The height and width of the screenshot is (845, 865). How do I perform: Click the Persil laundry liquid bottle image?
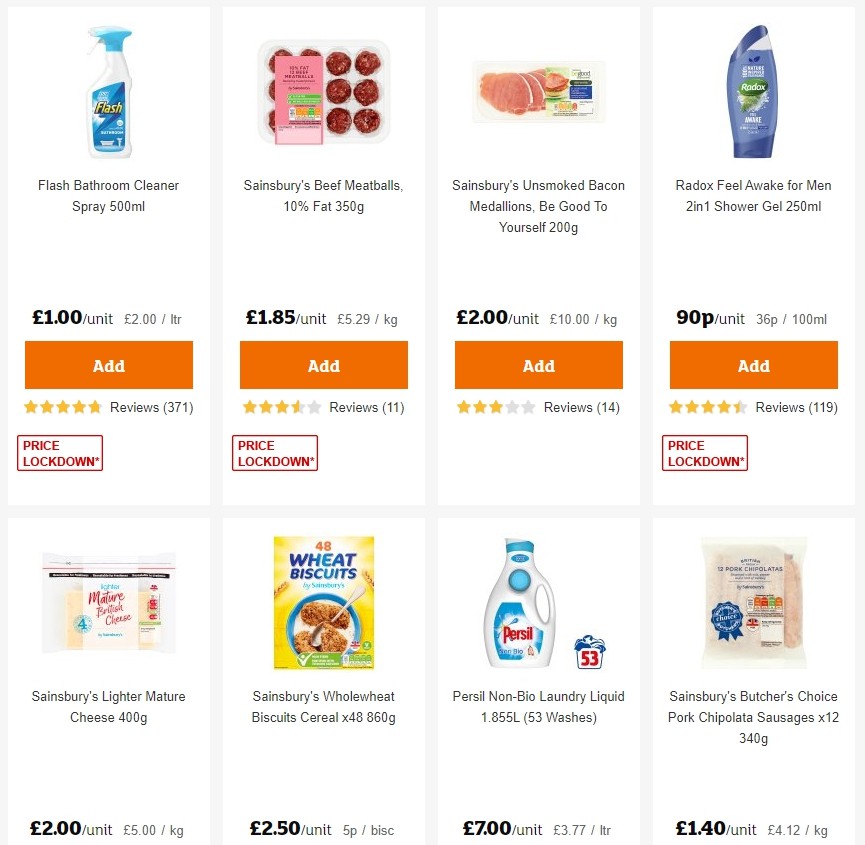522,601
